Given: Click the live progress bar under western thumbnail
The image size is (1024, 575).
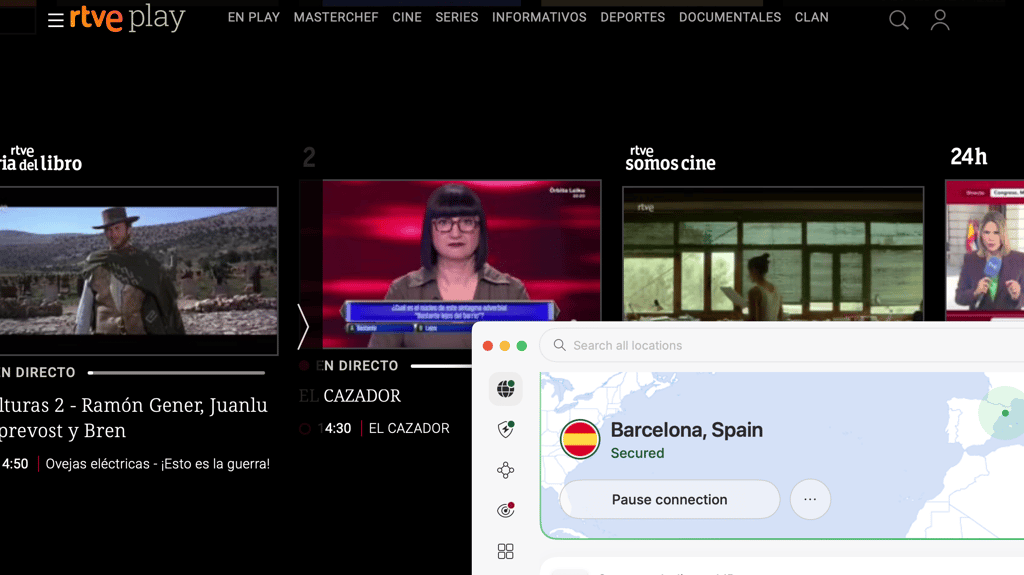Looking at the screenshot, I should [x=176, y=373].
